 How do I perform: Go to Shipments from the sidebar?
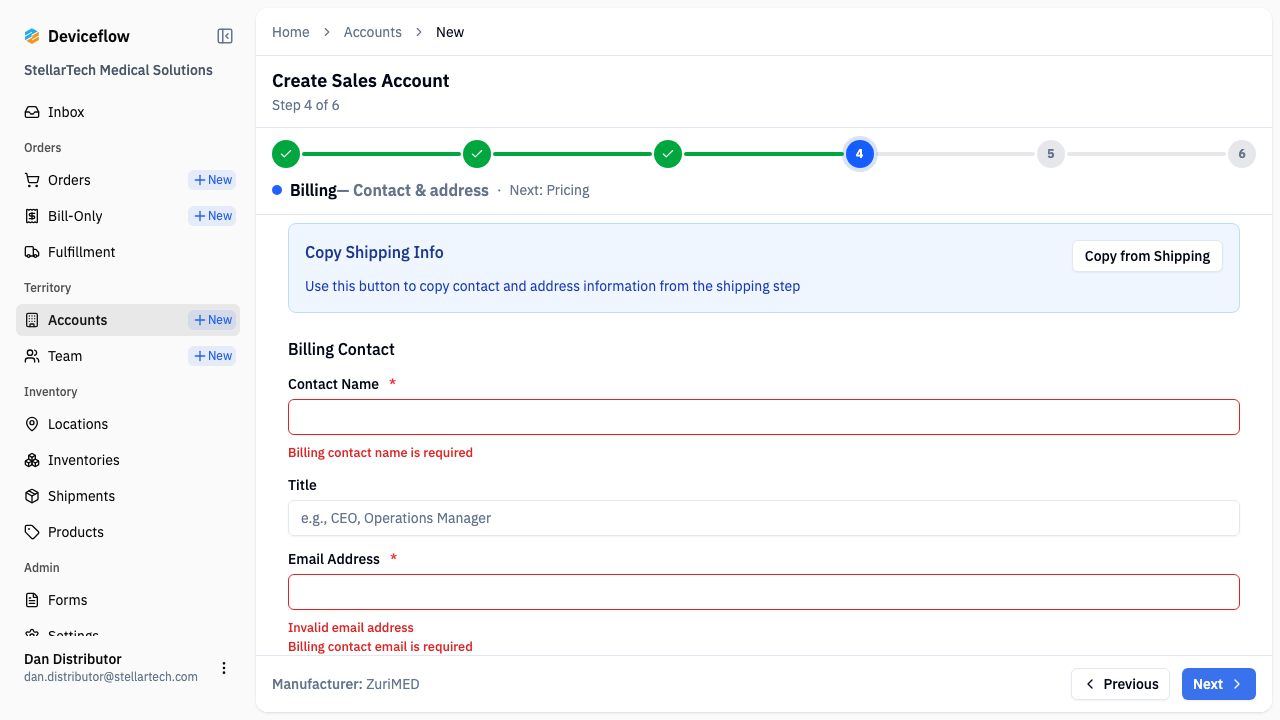click(81, 495)
